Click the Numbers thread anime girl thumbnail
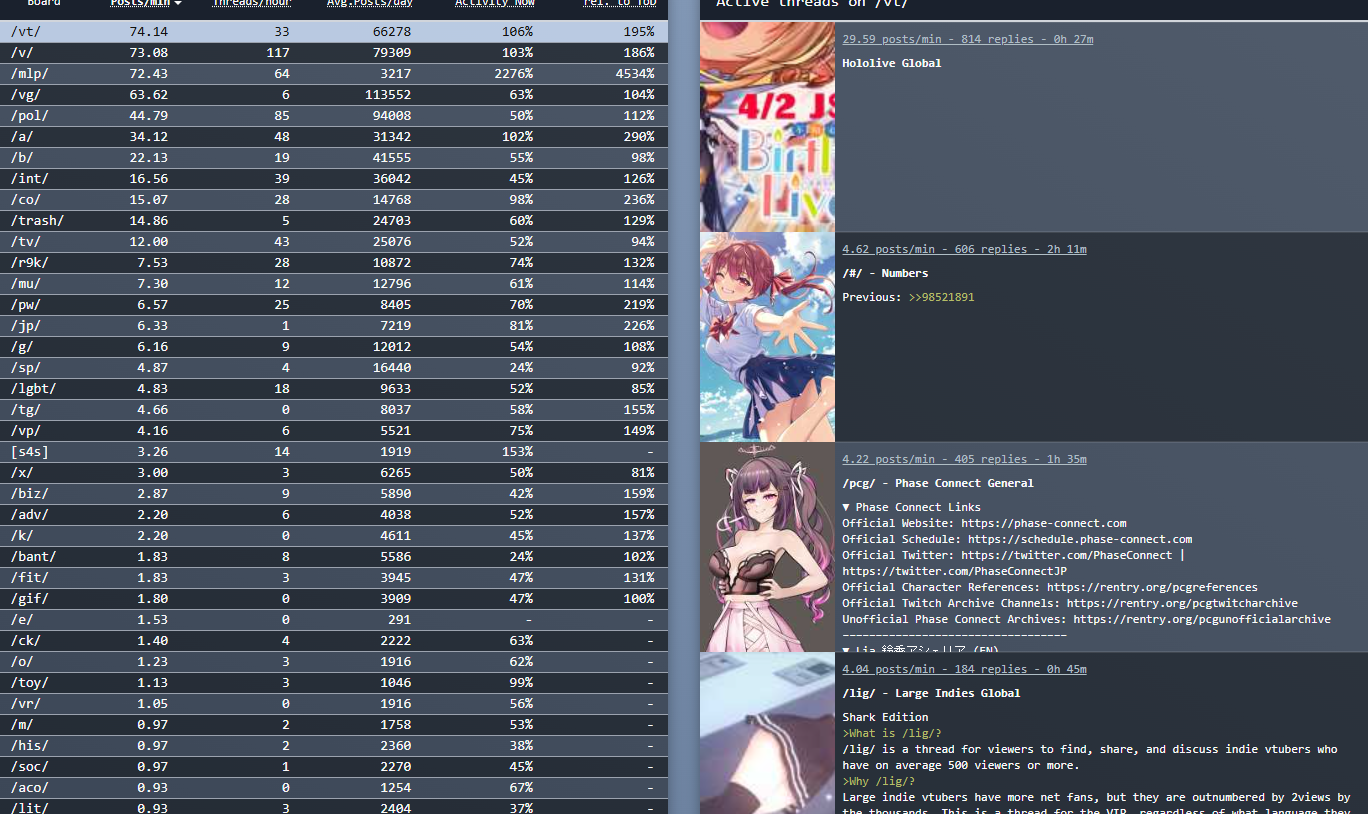The height and width of the screenshot is (814, 1368). (x=767, y=337)
